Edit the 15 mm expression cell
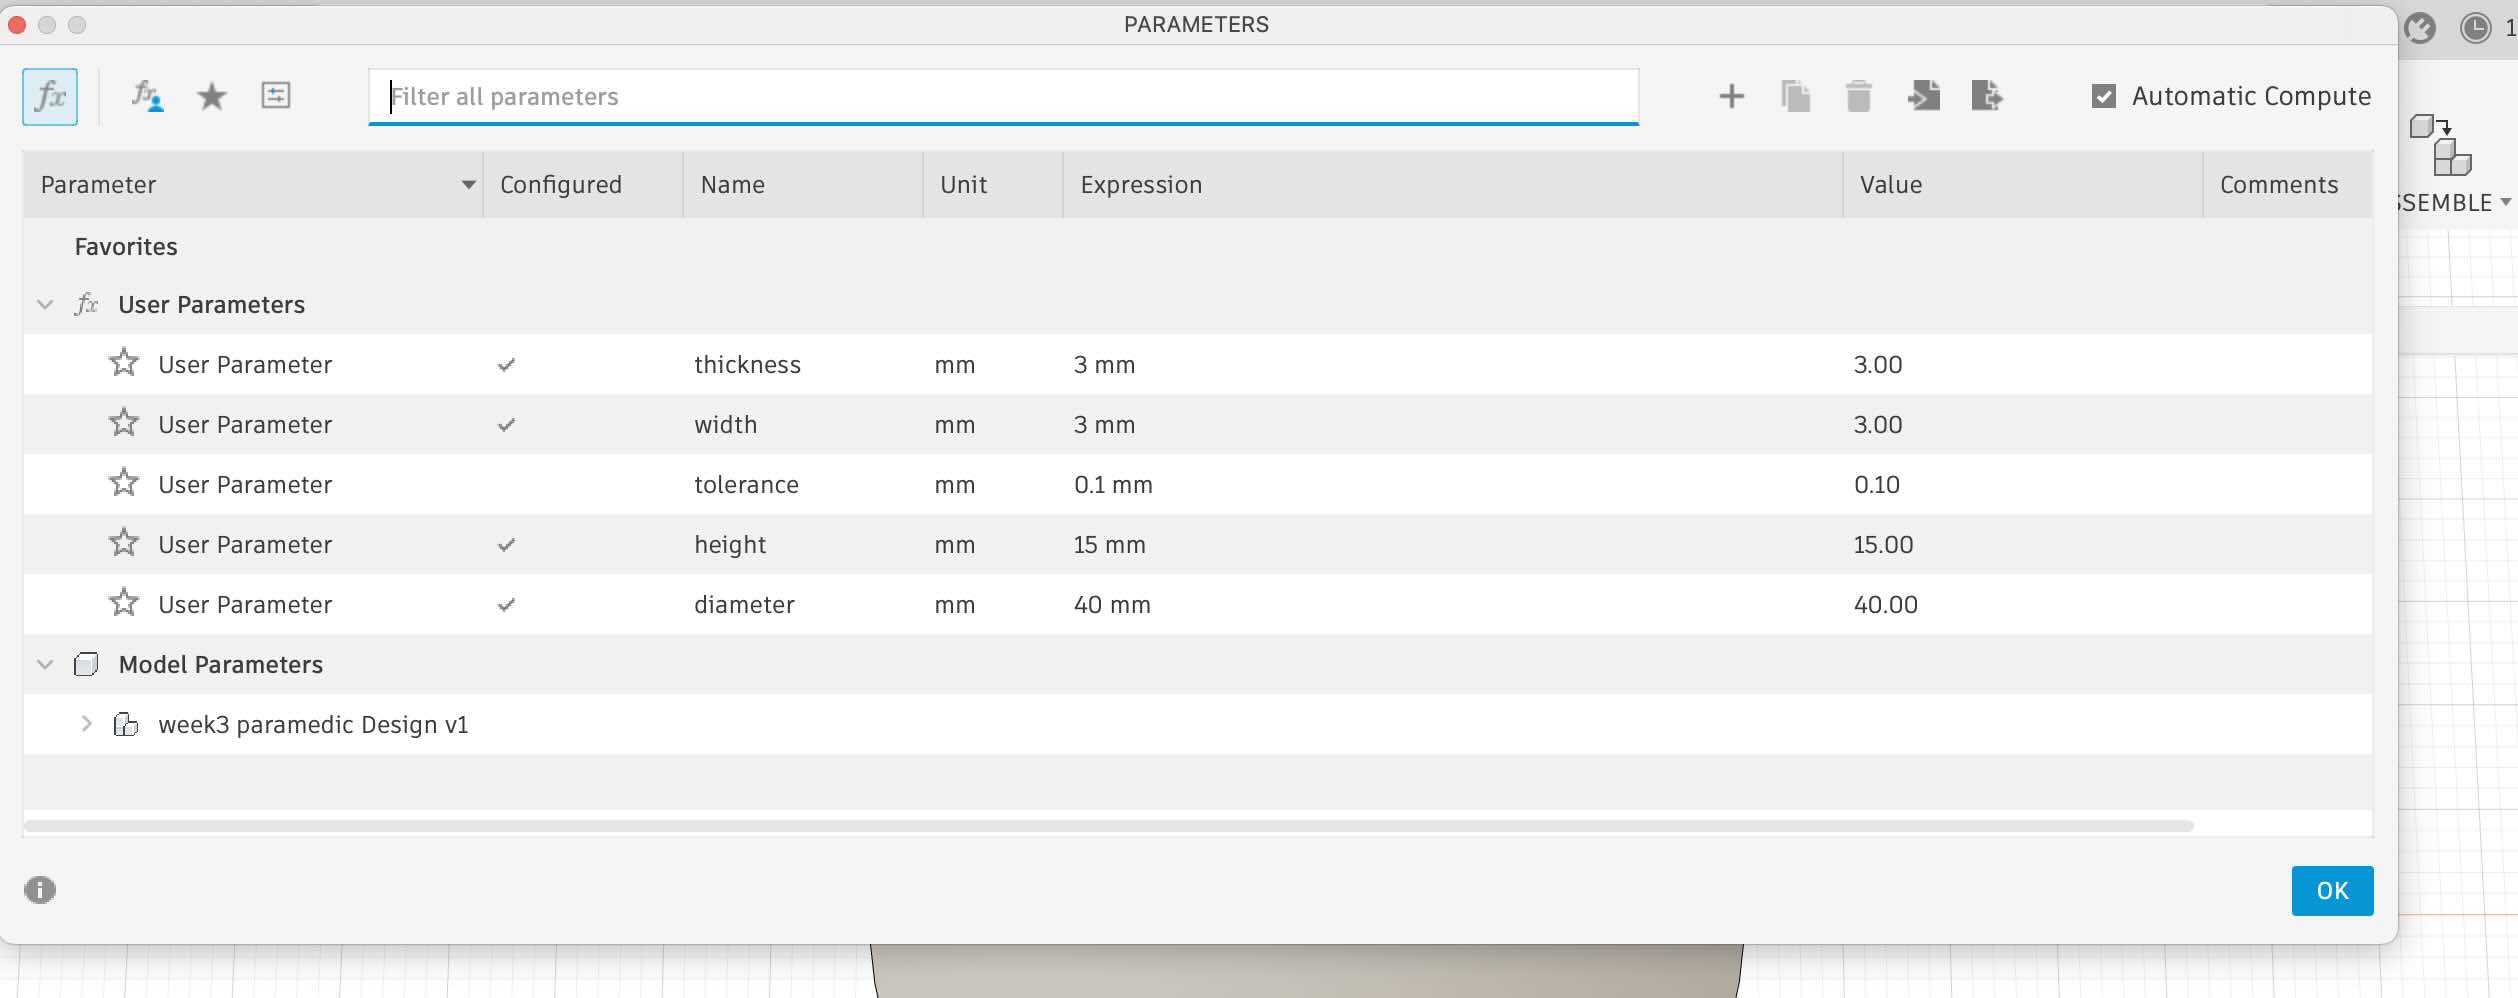 1453,545
